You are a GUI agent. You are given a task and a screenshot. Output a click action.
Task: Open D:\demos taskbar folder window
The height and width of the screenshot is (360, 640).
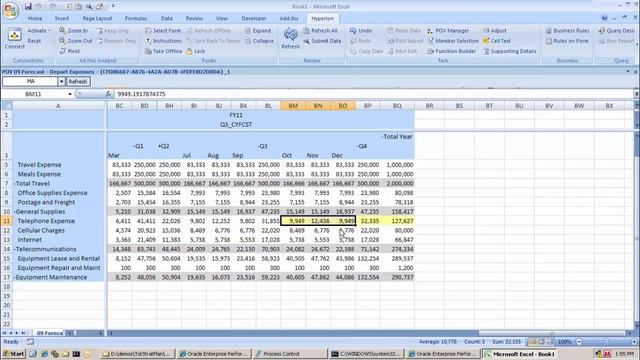pyautogui.click(x=138, y=354)
